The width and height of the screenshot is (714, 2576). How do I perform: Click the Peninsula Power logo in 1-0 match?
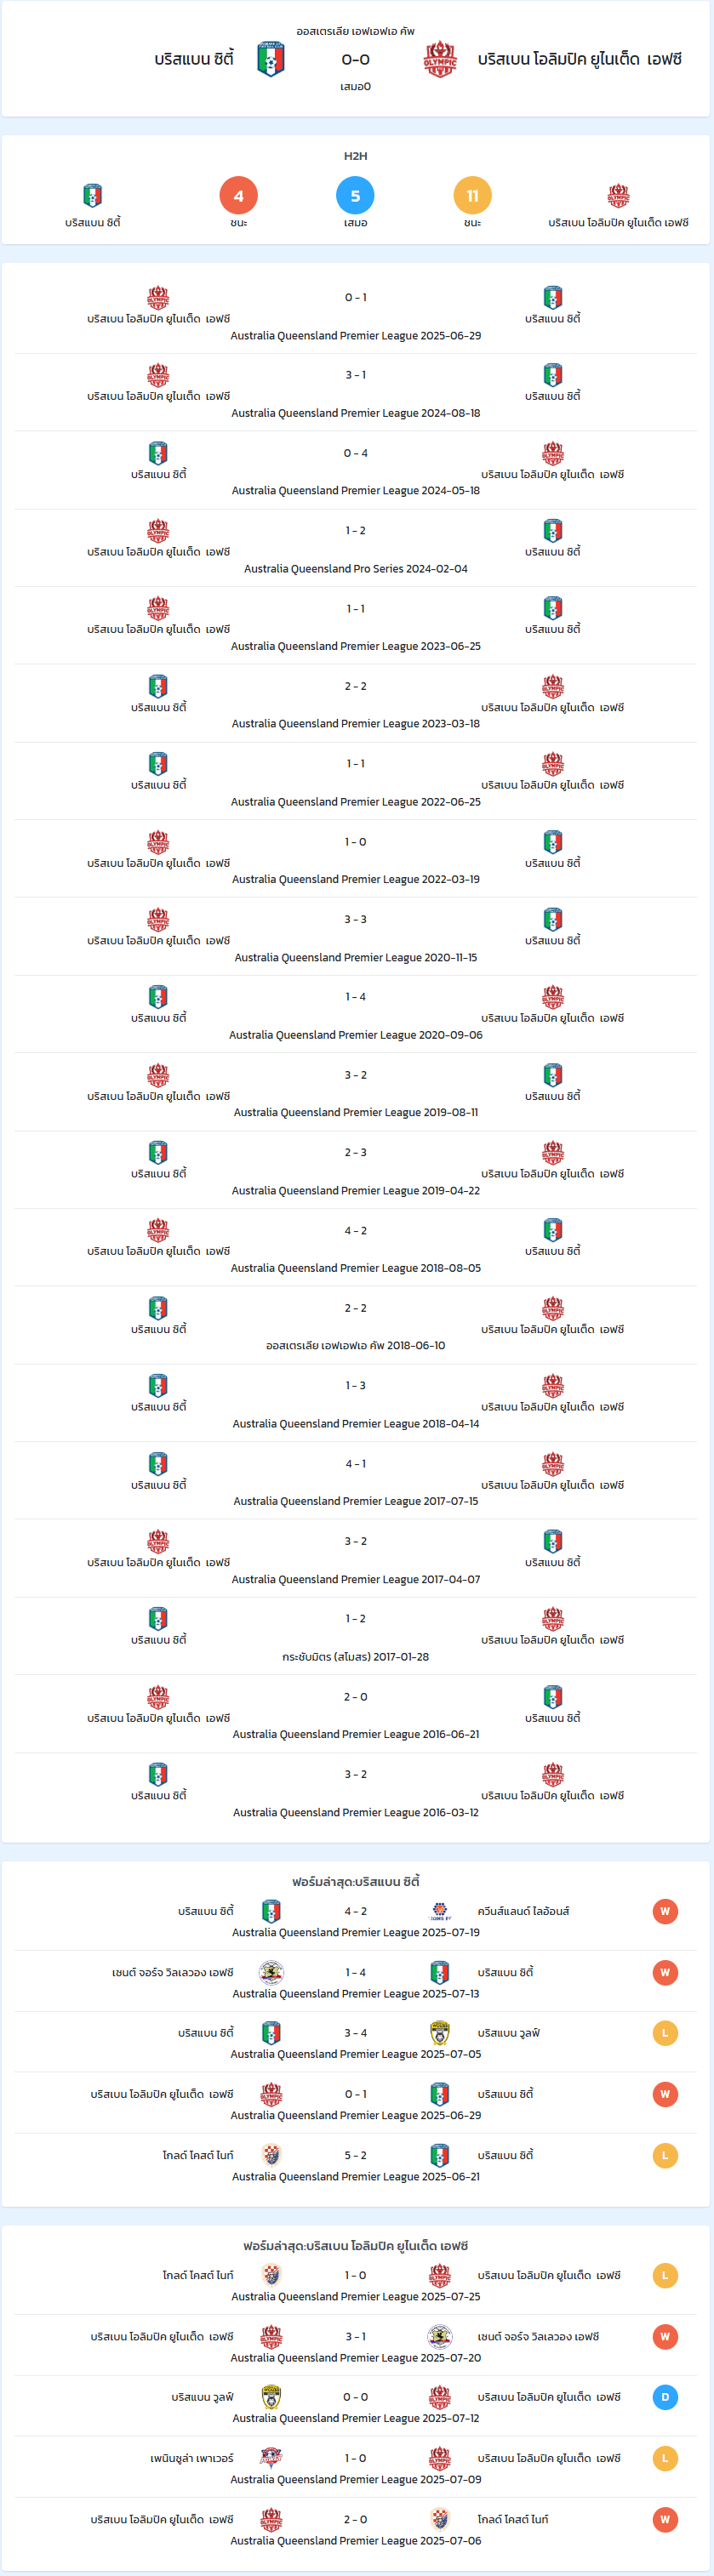(271, 2458)
